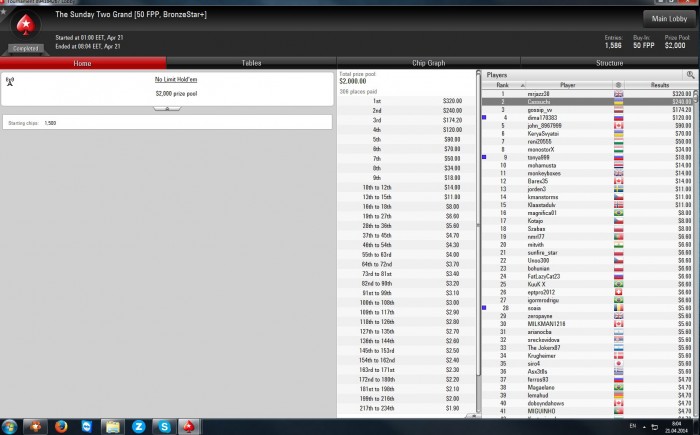Open the orange app next to Start

click(x=35, y=427)
